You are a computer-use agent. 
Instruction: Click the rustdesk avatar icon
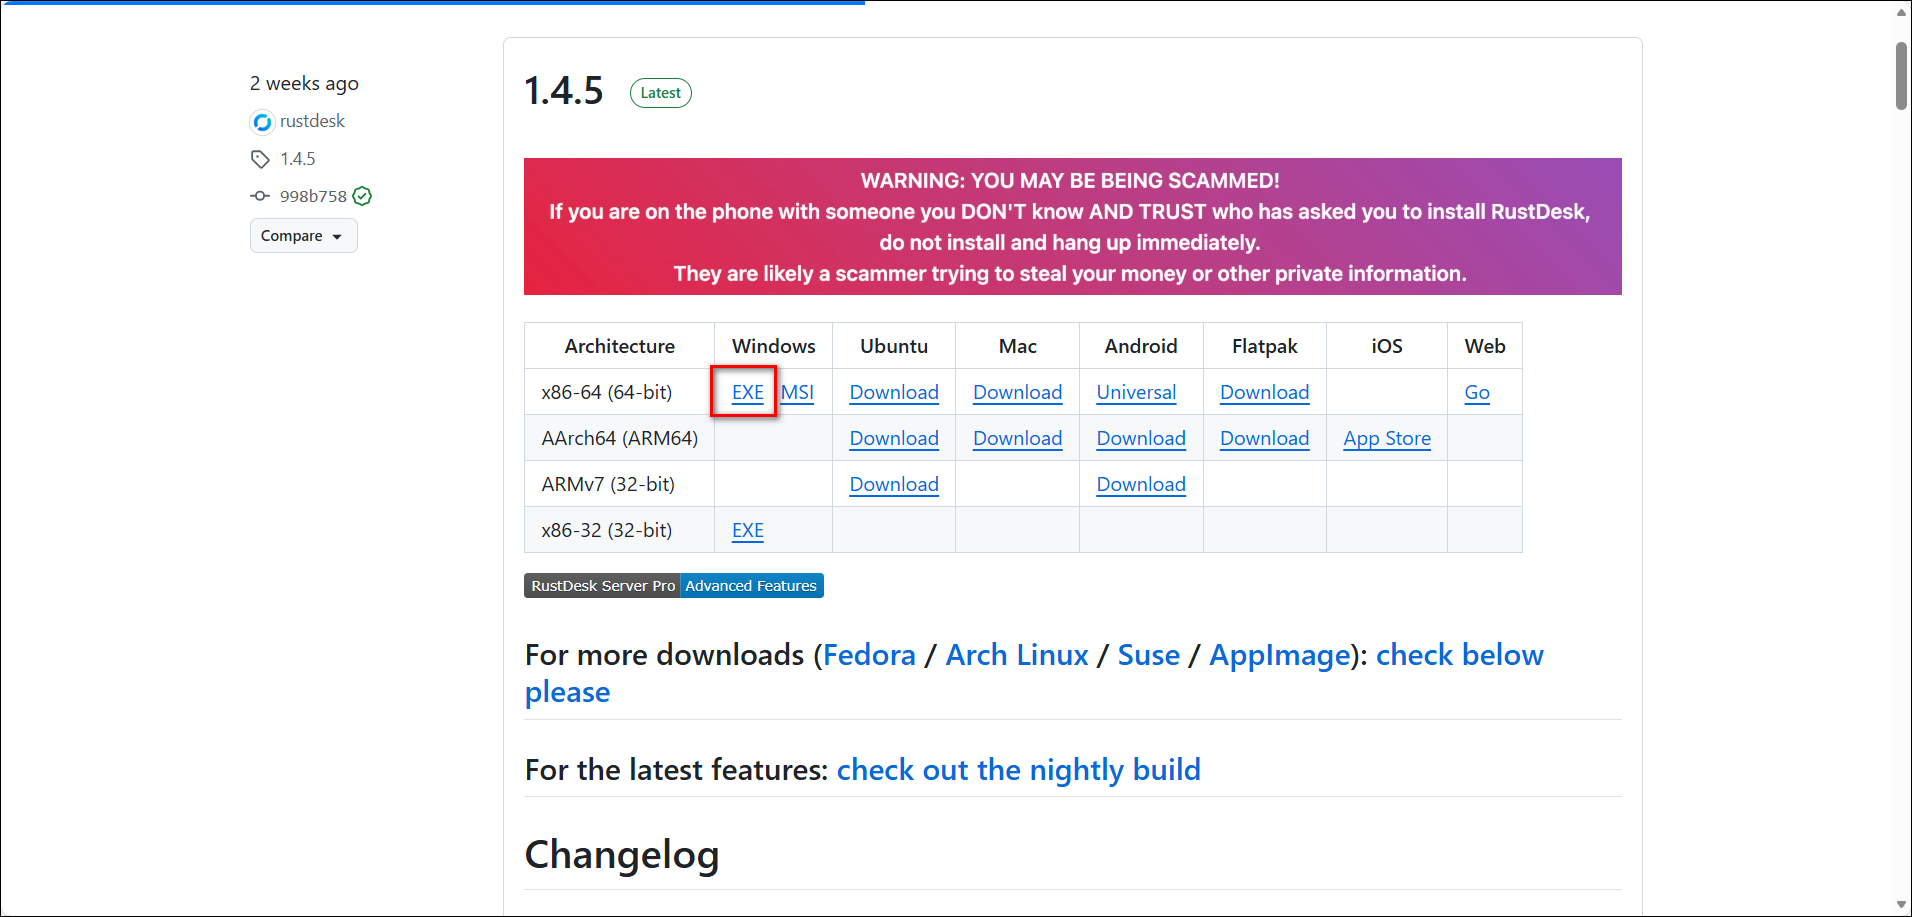tap(262, 122)
